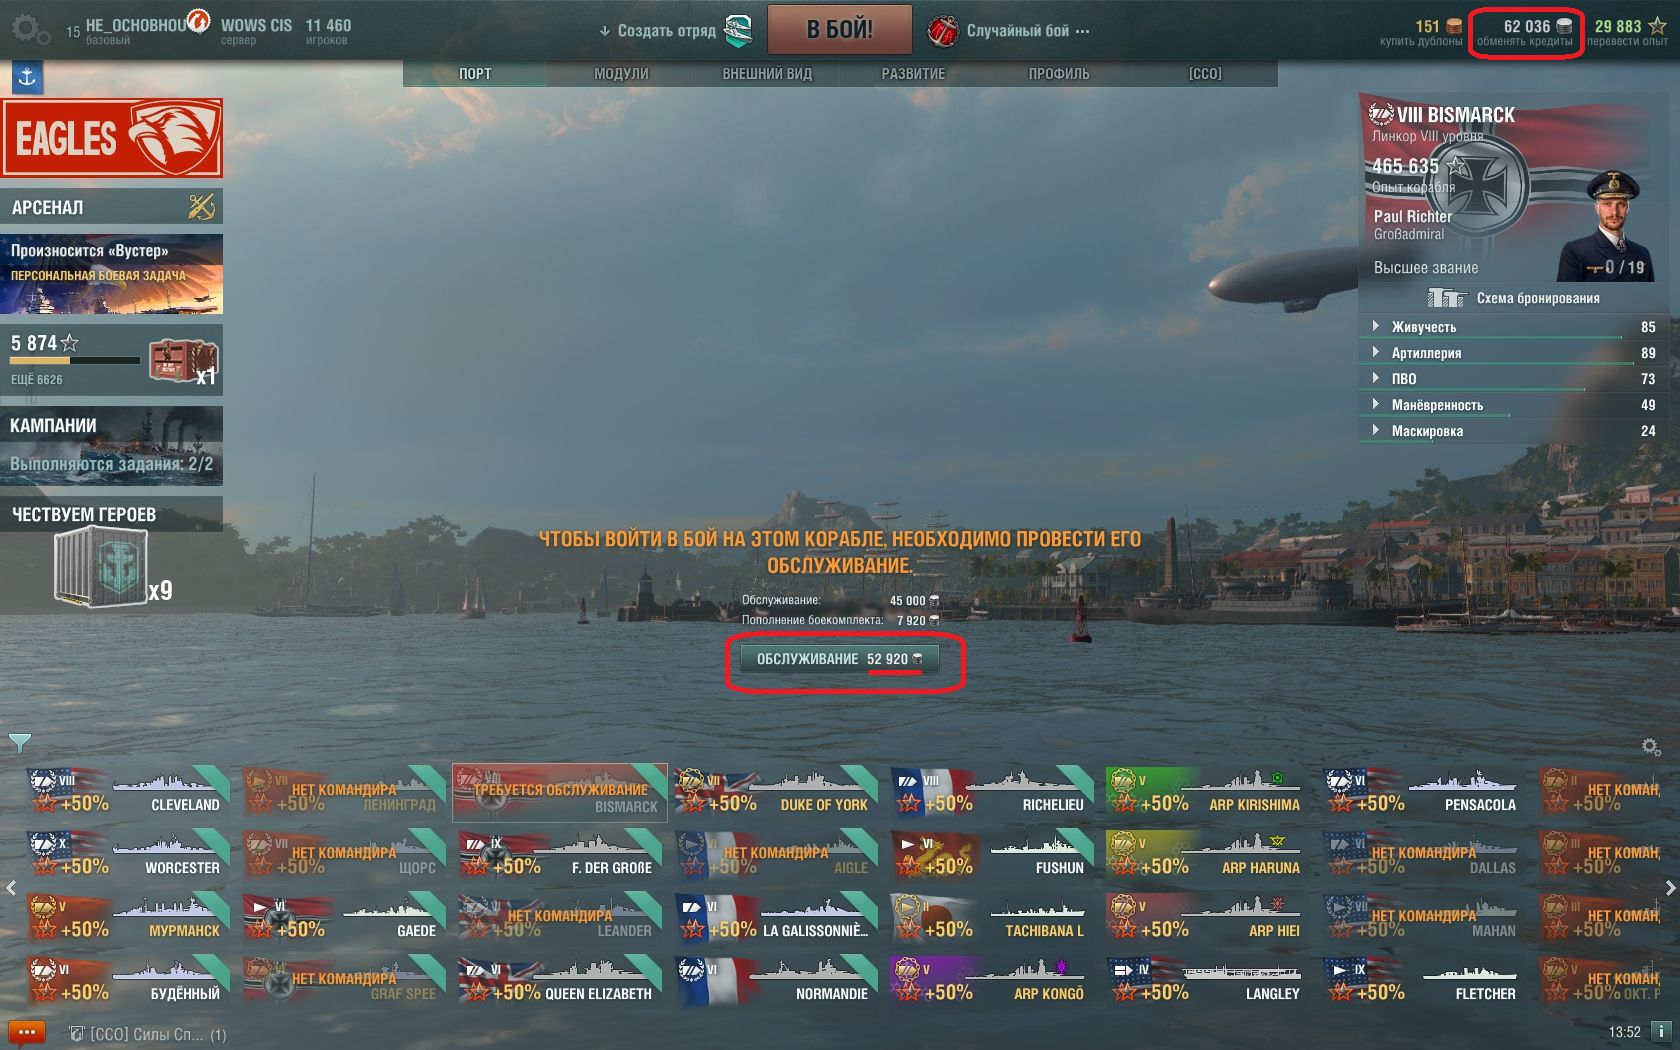
Task: Open the Eagles clan banner
Action: [112, 138]
